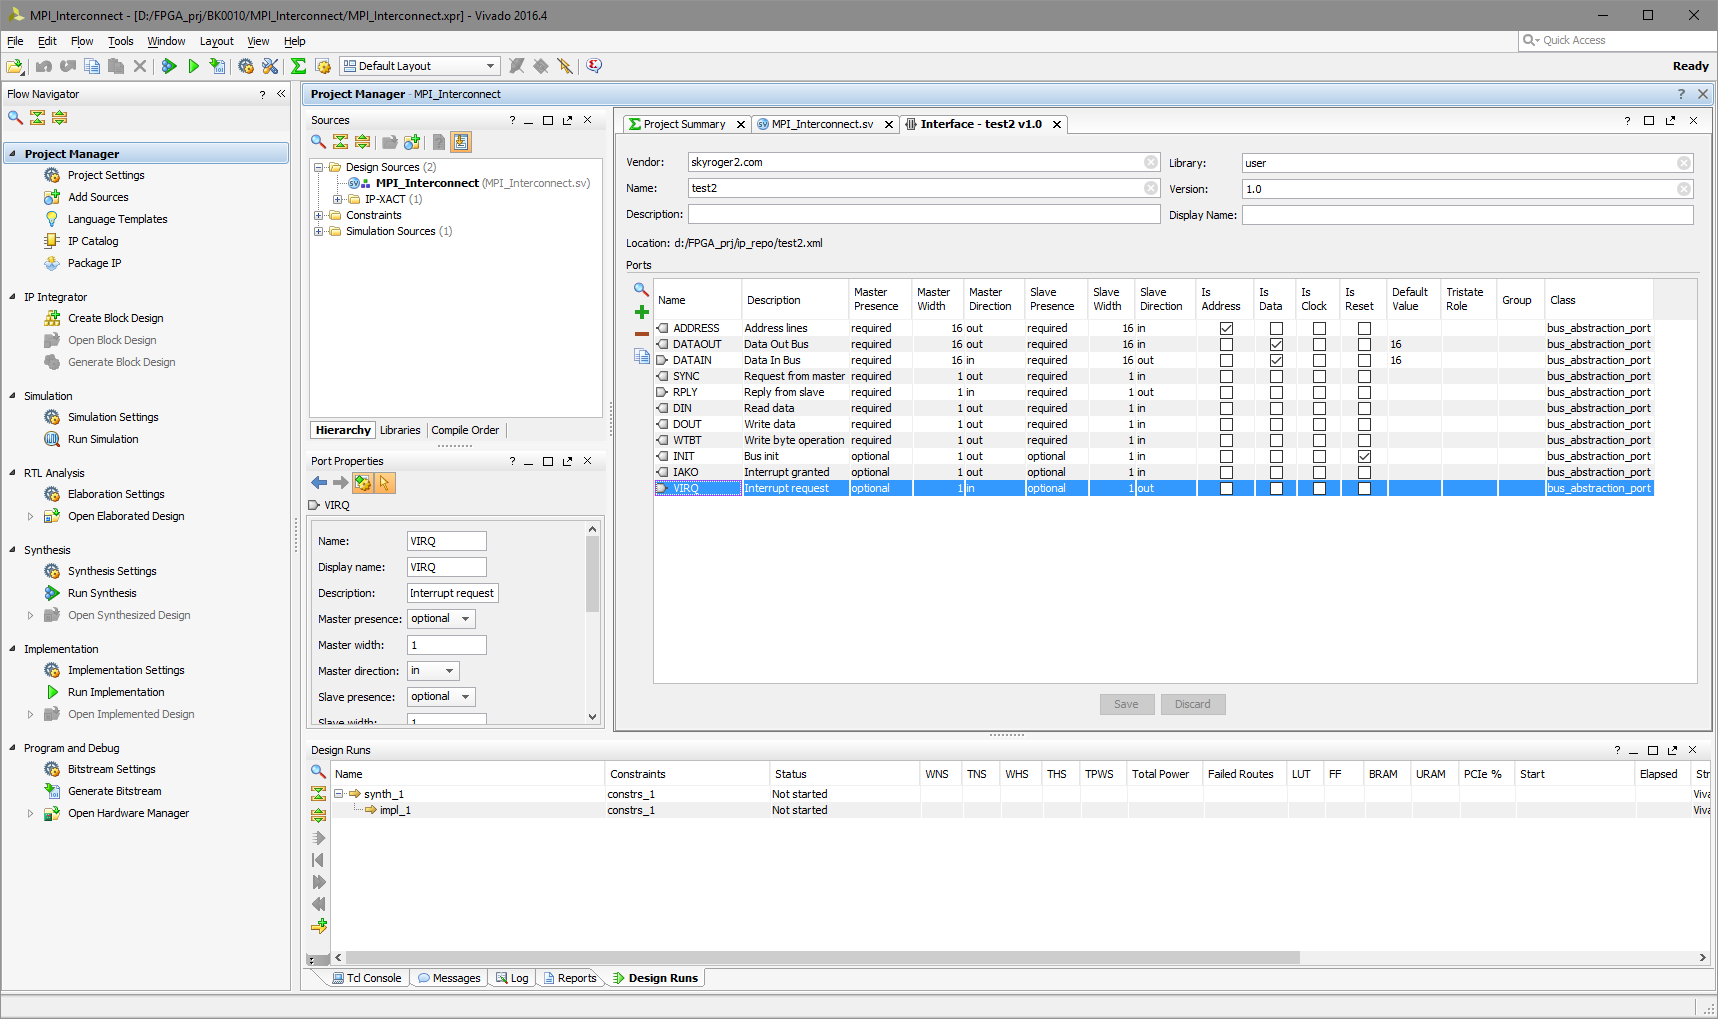
Task: Click the Open Project toolbar icon
Action: point(14,66)
